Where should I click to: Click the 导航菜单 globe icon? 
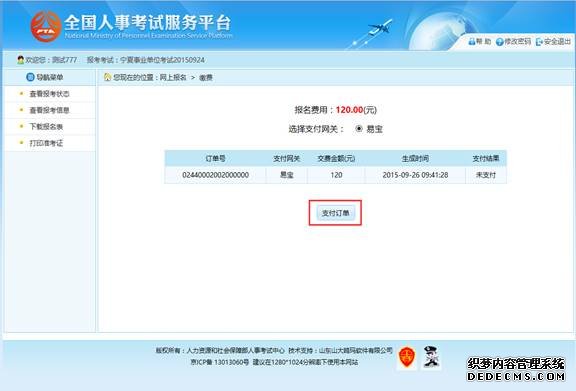tap(30, 77)
